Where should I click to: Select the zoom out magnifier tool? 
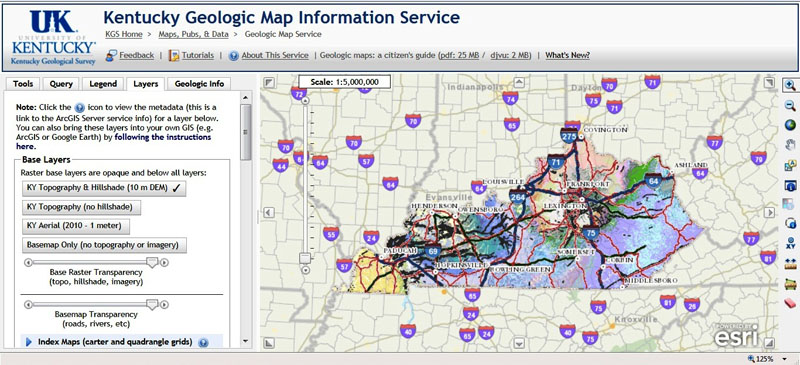coord(790,105)
